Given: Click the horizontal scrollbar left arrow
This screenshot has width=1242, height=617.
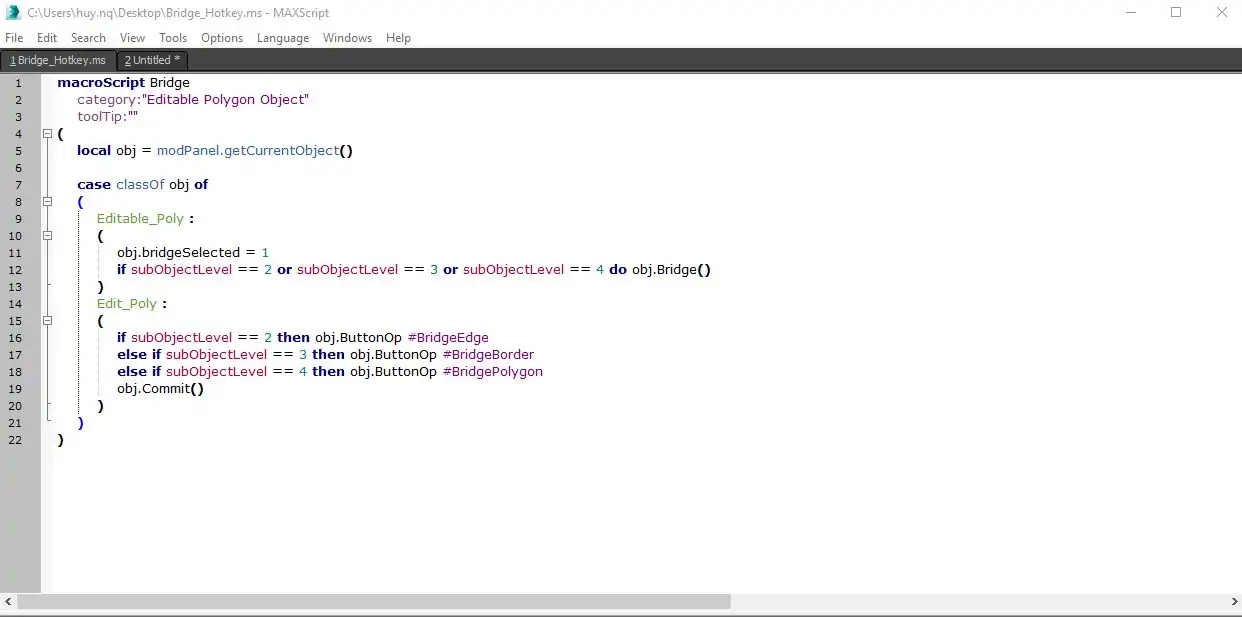Looking at the screenshot, I should coord(8,602).
